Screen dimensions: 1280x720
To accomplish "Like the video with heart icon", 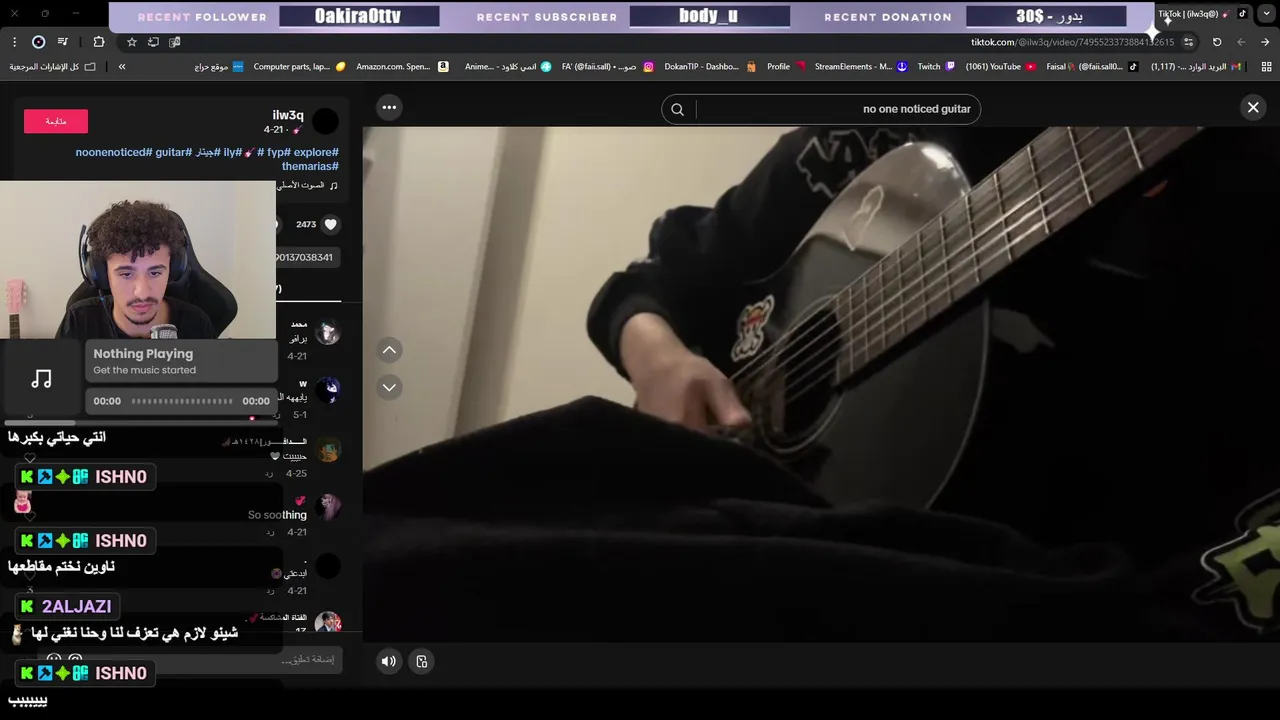I will (x=331, y=225).
